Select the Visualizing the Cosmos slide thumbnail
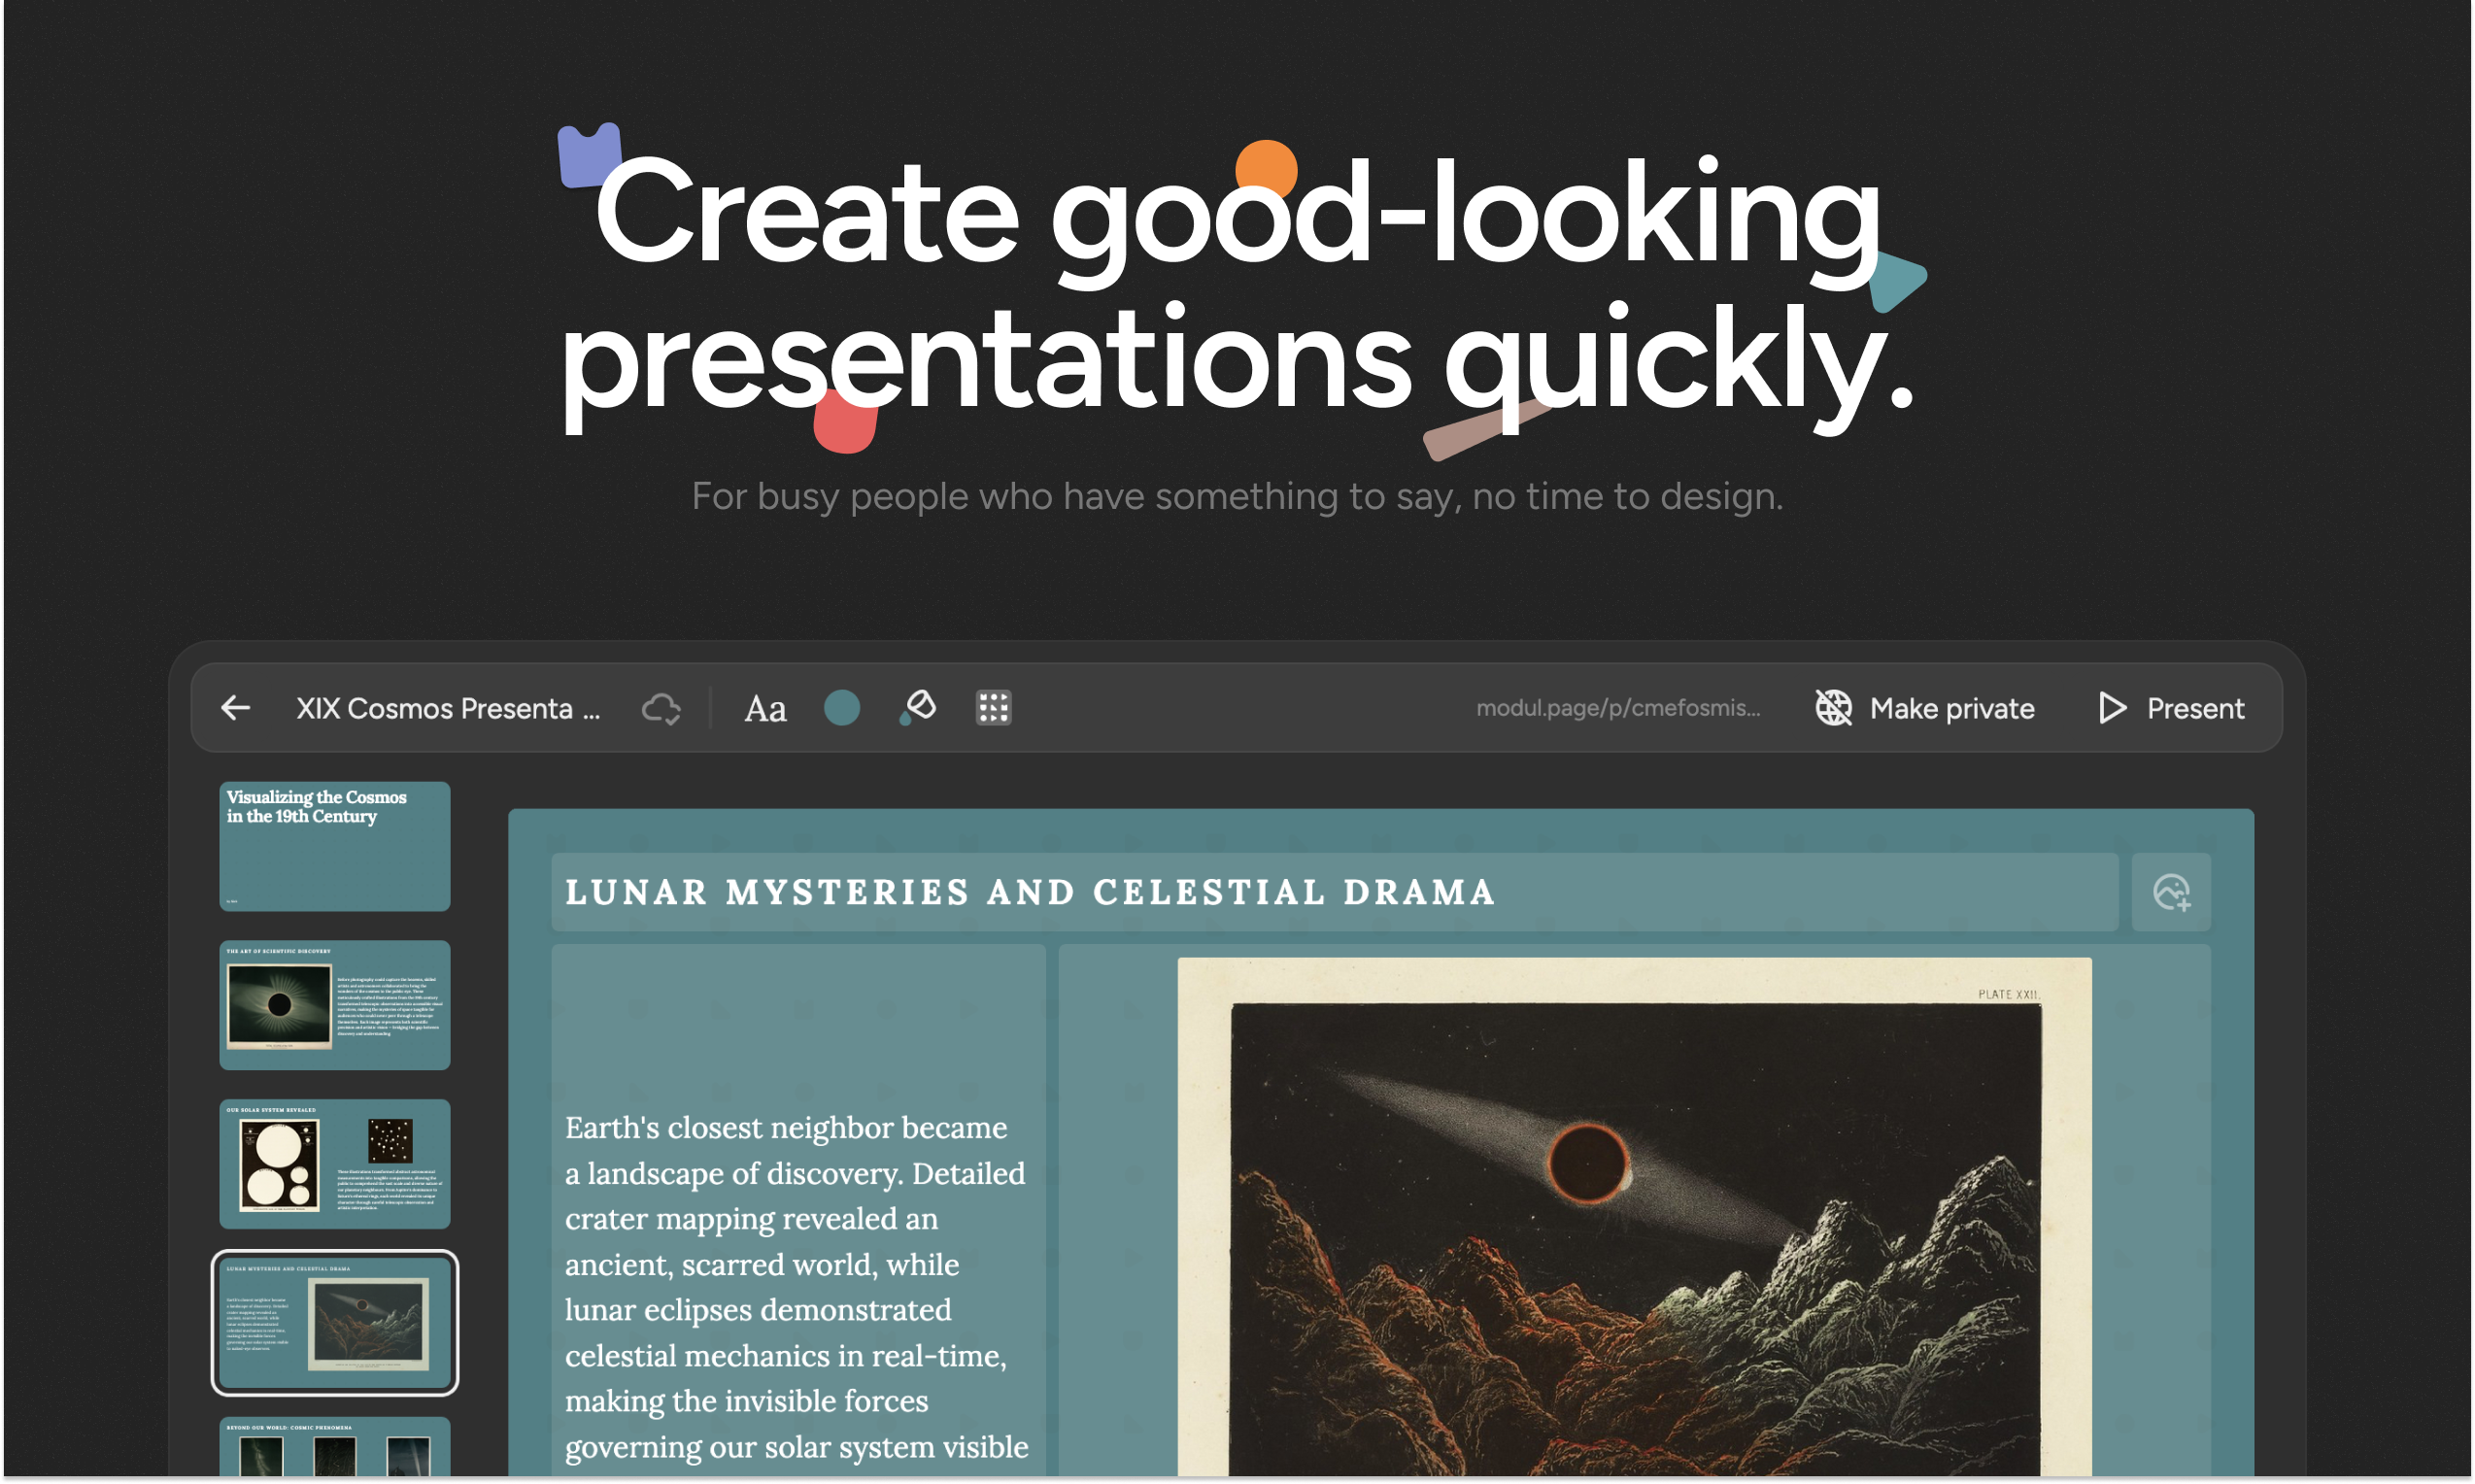2475x1484 pixels. [x=335, y=846]
